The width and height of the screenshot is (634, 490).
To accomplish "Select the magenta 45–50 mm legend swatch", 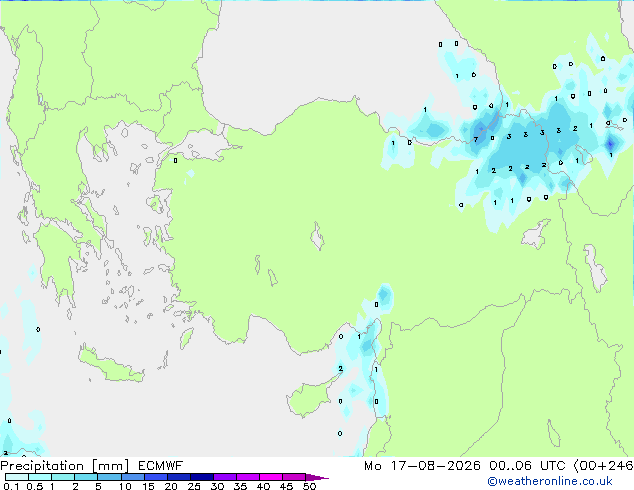I will tap(294, 477).
